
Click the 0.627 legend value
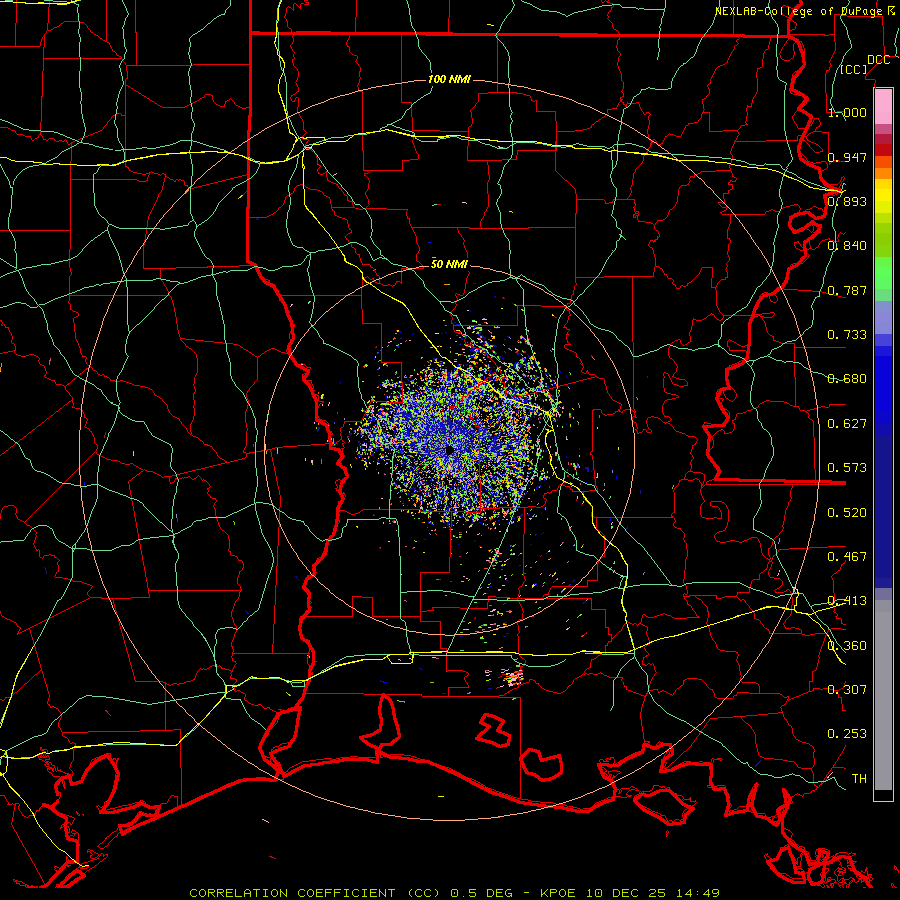tap(847, 423)
